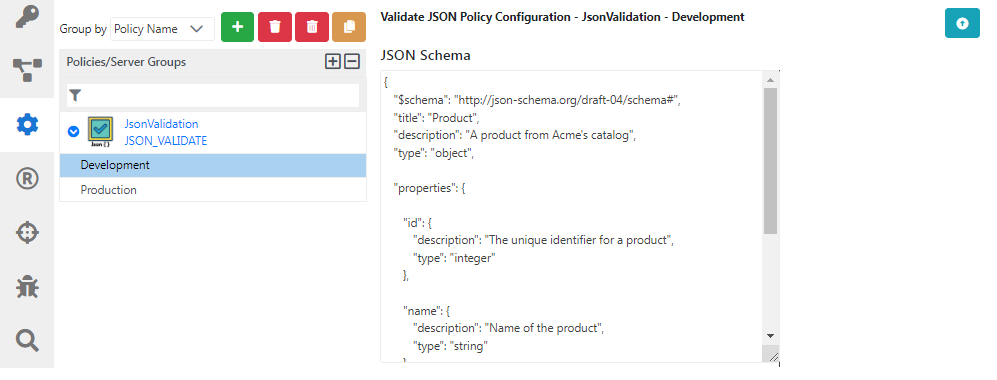Screen dimensions: 997x380
Task: Open the bug debug sidebar icon
Action: point(27,287)
